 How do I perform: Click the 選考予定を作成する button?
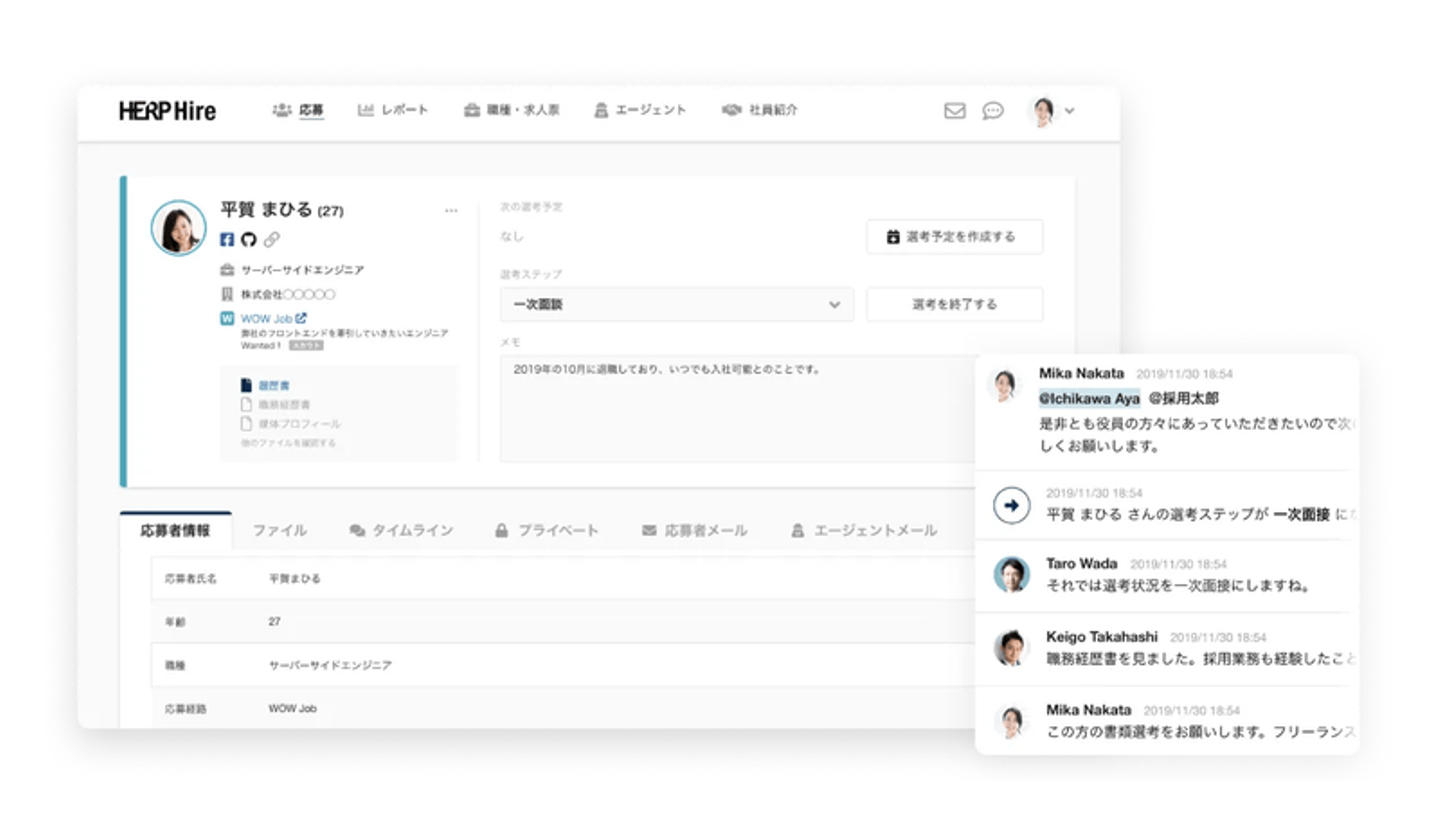click(x=954, y=237)
